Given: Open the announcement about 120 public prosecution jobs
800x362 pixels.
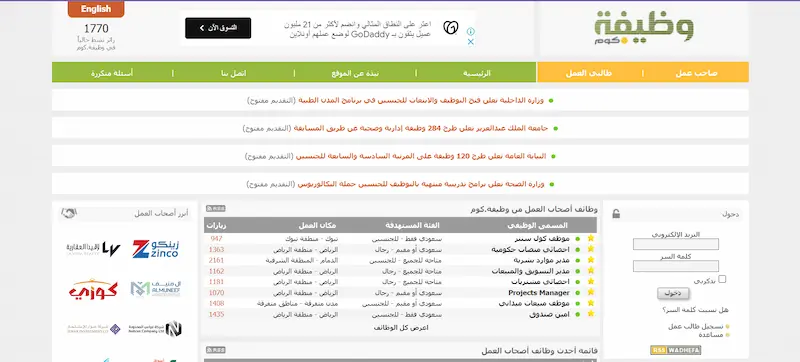Looking at the screenshot, I should coord(421,156).
